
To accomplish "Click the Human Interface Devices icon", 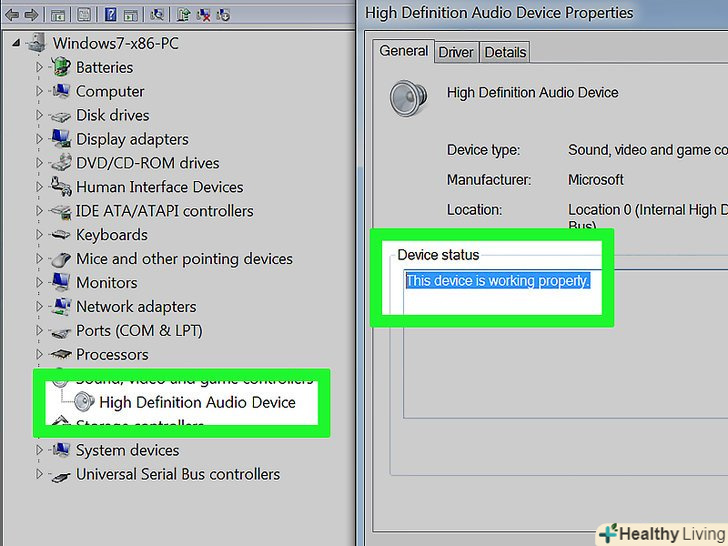I will click(x=61, y=186).
